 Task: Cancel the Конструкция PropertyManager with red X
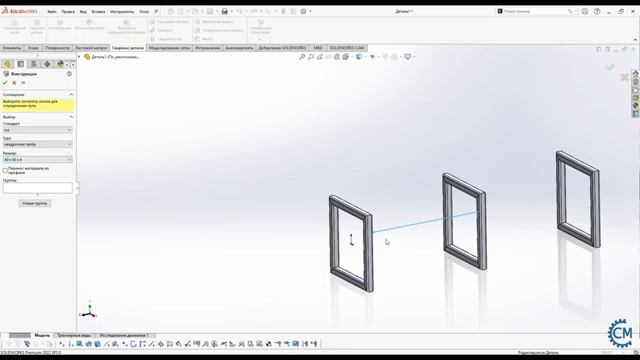[x=14, y=83]
